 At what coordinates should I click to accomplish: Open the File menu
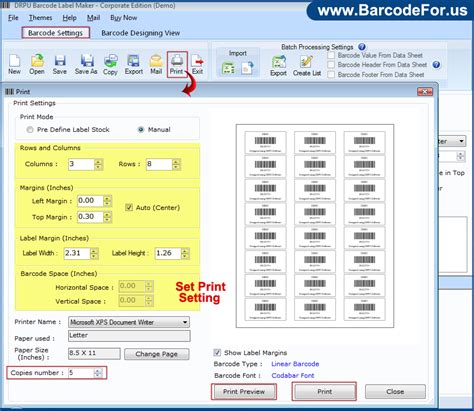(13, 18)
